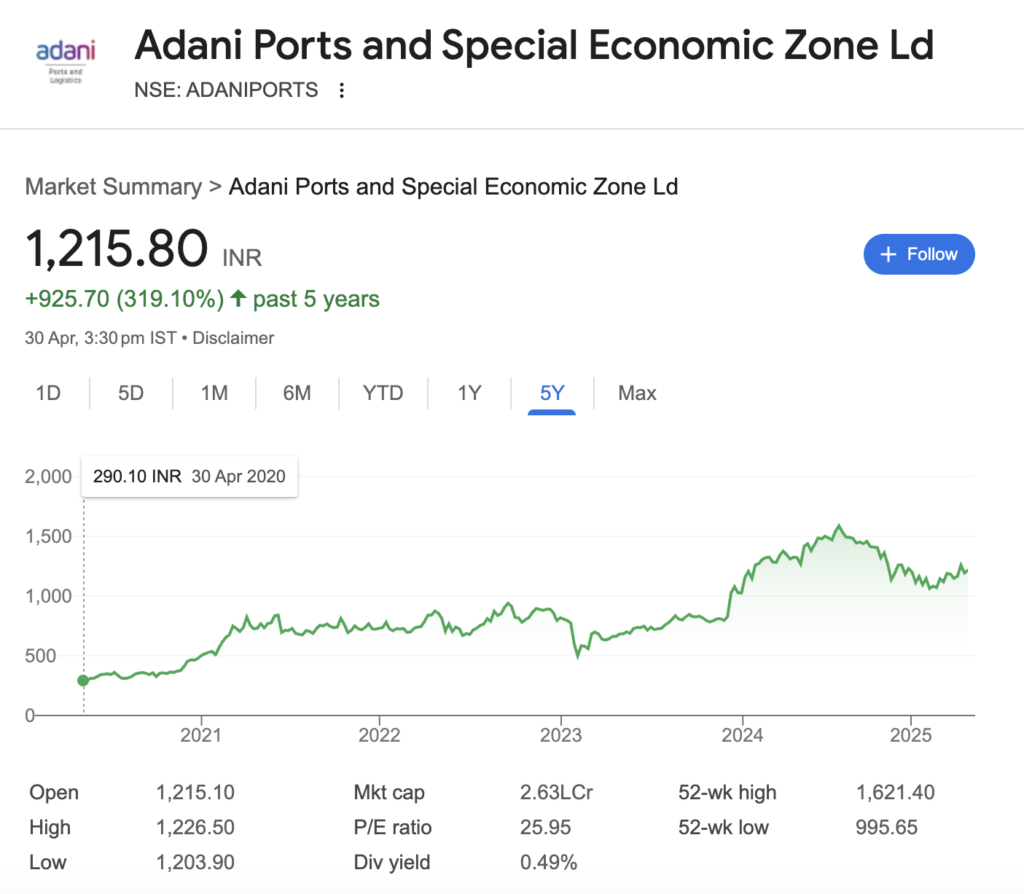Select the 5D chart range

(x=131, y=393)
